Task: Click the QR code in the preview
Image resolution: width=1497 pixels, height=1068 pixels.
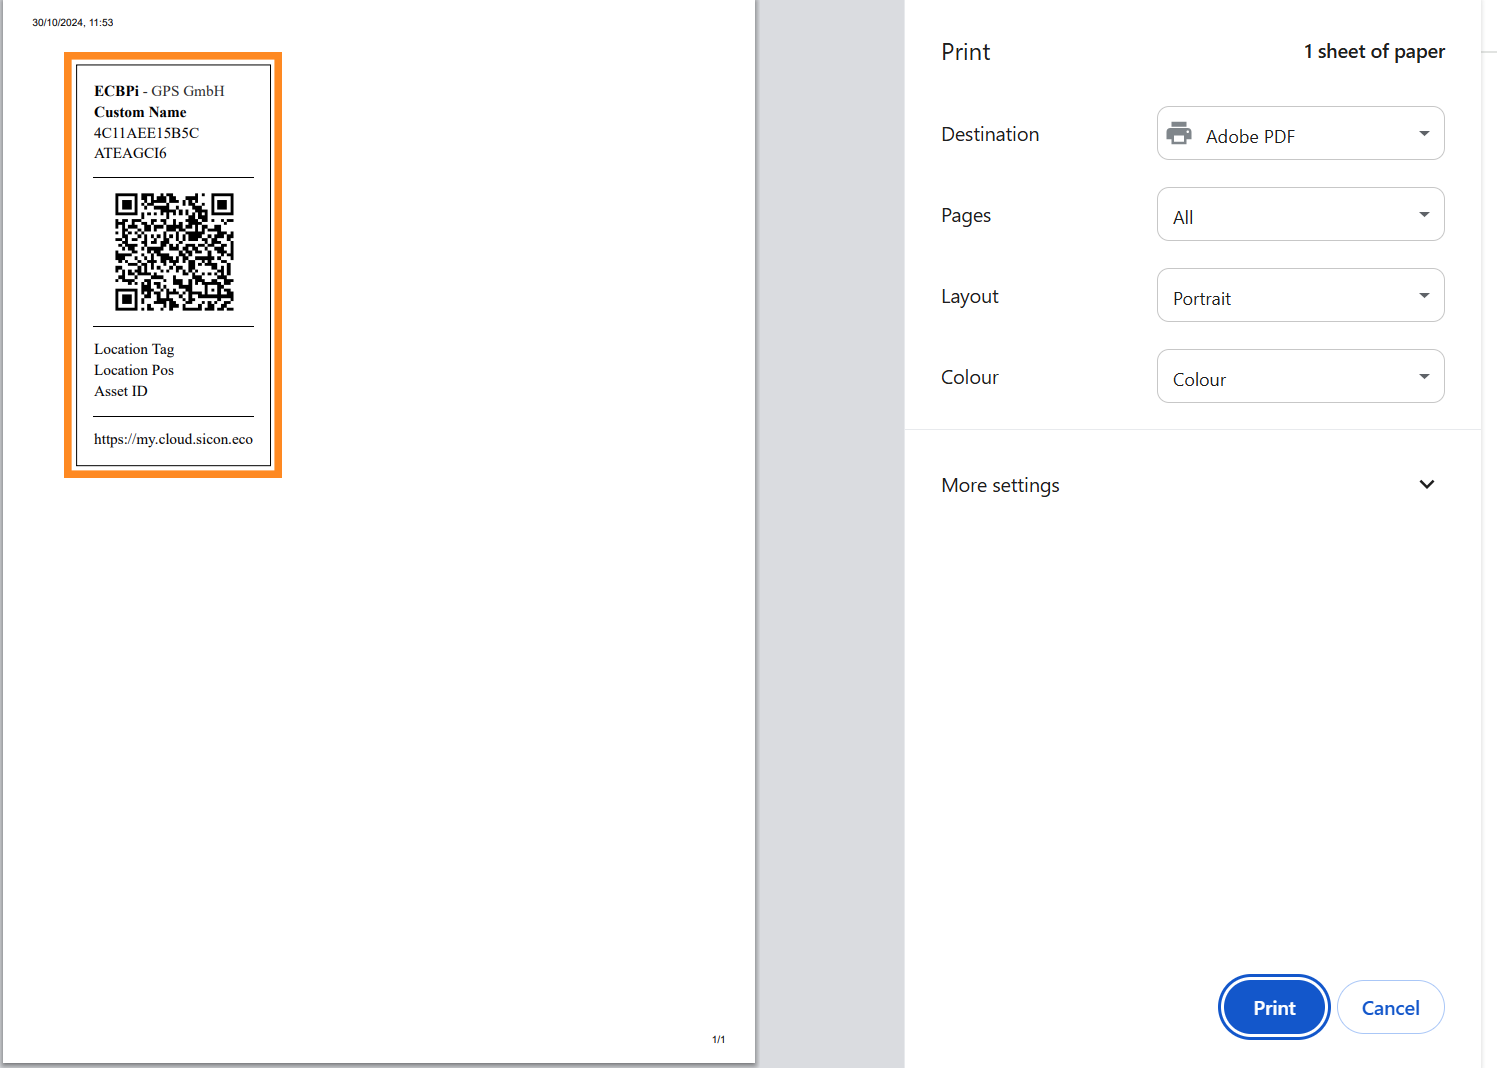Action: 174,252
